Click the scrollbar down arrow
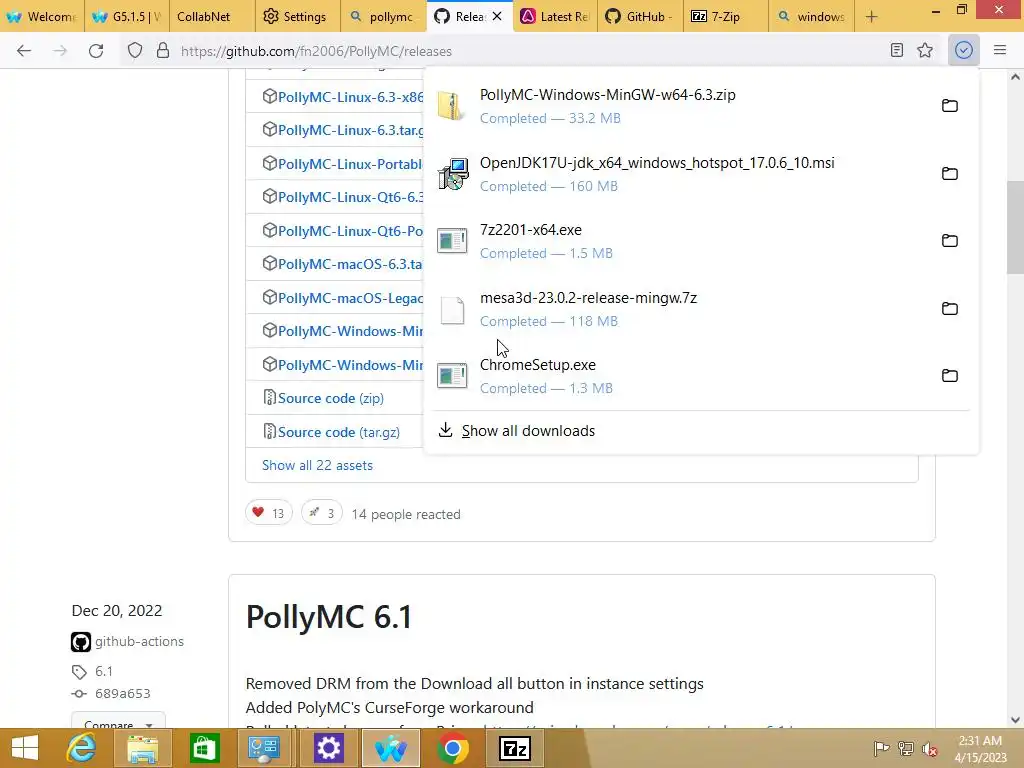 tap(1015, 720)
